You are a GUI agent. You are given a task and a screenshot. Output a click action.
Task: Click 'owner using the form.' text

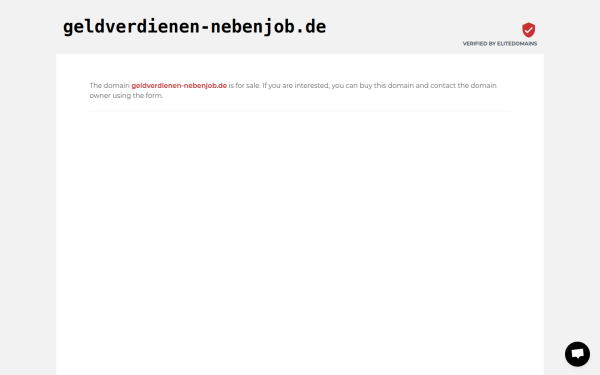(126, 96)
